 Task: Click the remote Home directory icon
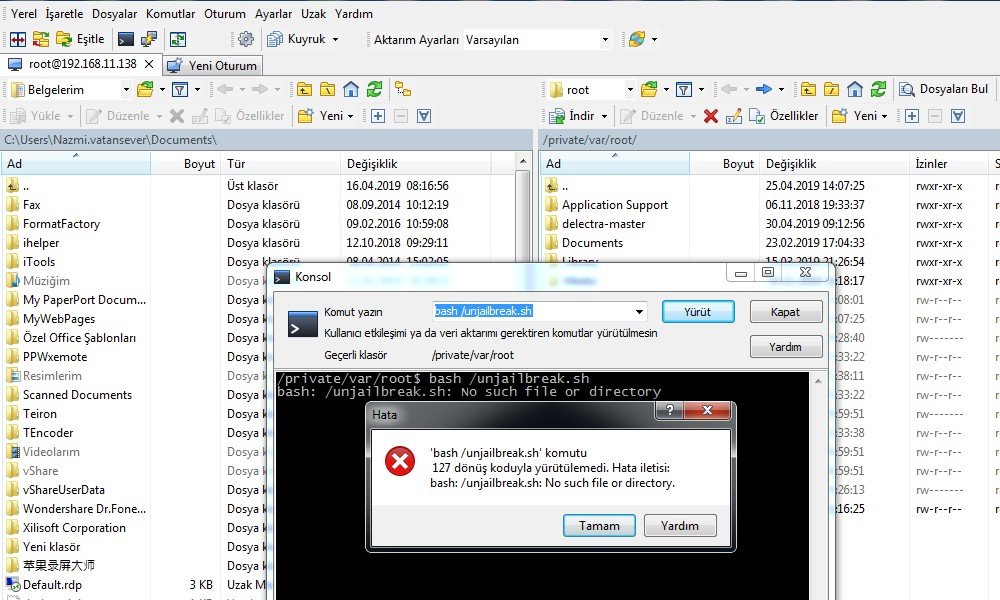855,90
